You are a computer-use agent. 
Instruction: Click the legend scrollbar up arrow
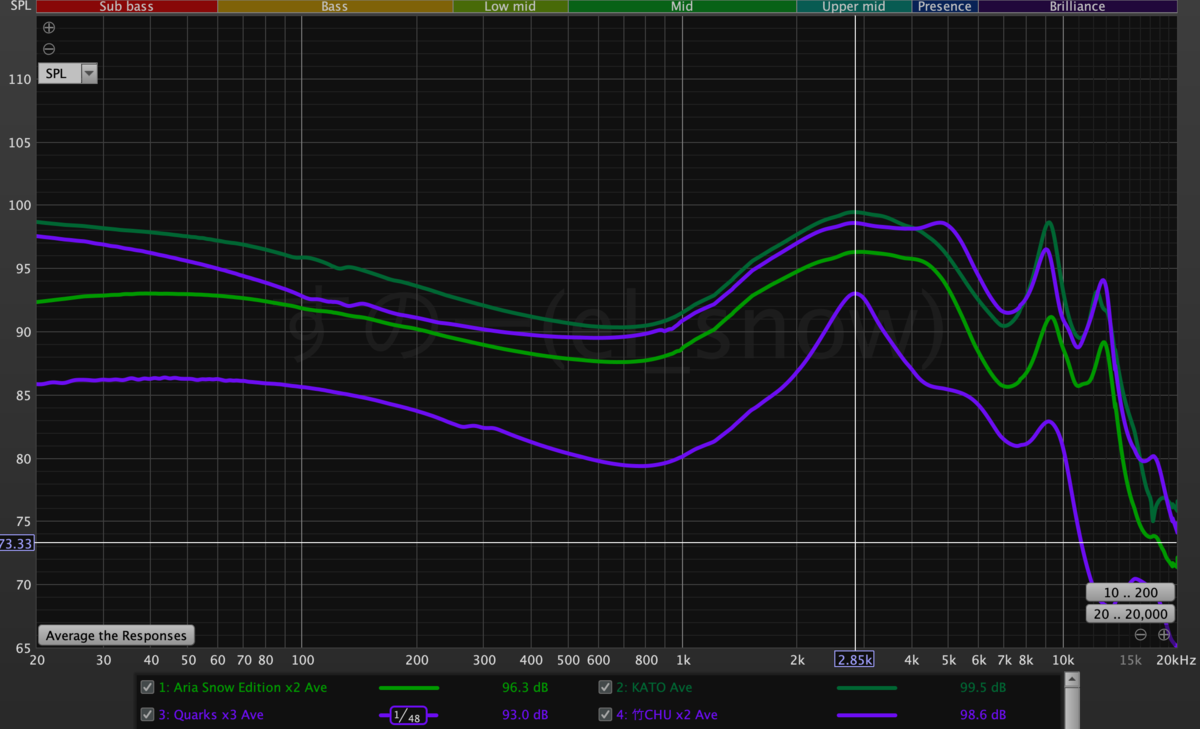coord(1072,681)
